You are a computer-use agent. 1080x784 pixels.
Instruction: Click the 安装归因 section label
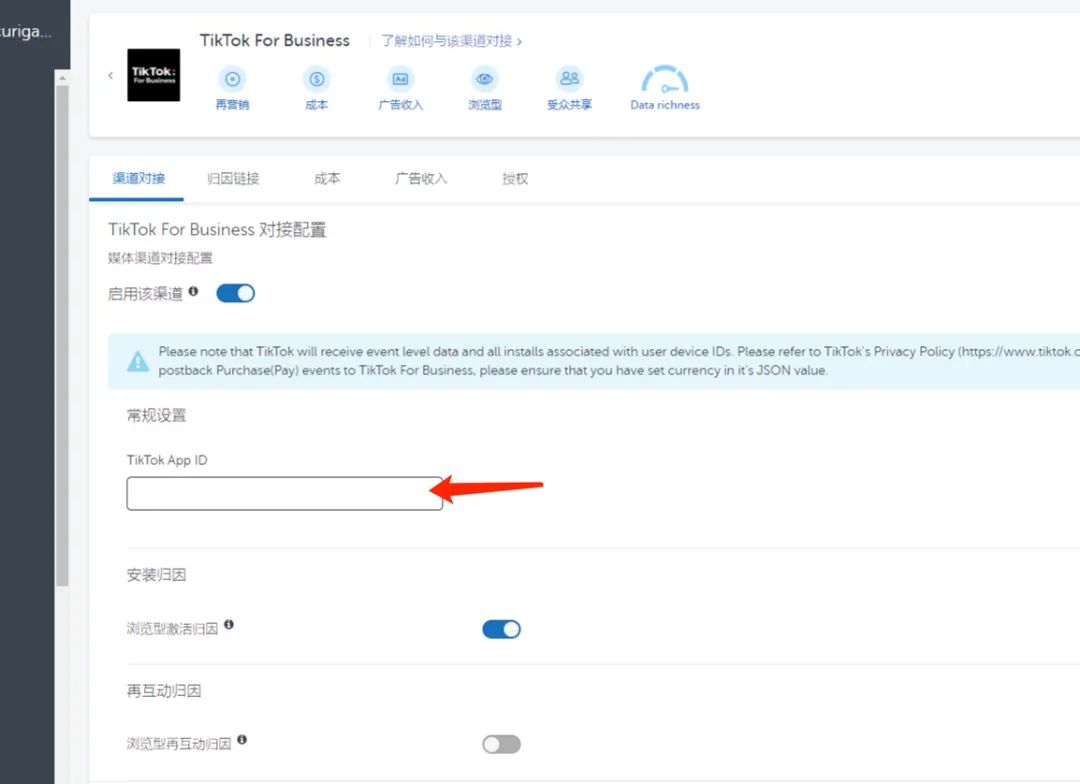pyautogui.click(x=156, y=575)
